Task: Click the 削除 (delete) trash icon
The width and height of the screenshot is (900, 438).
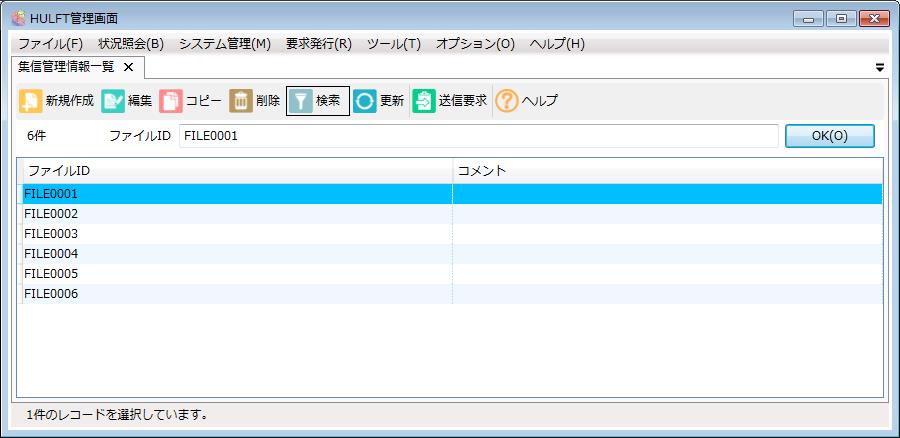Action: [x=241, y=101]
